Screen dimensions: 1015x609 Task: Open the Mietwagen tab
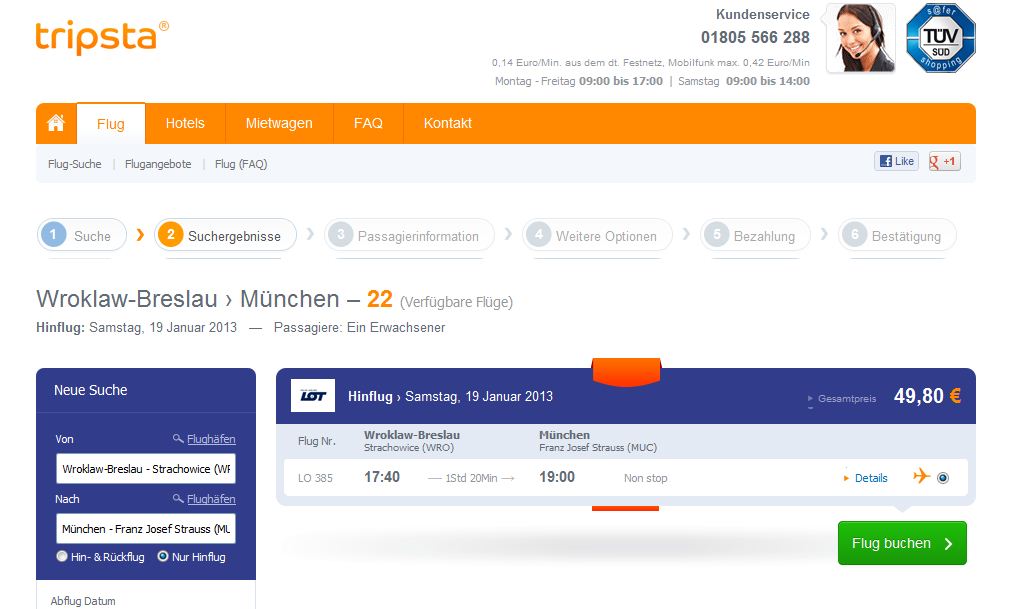point(279,123)
